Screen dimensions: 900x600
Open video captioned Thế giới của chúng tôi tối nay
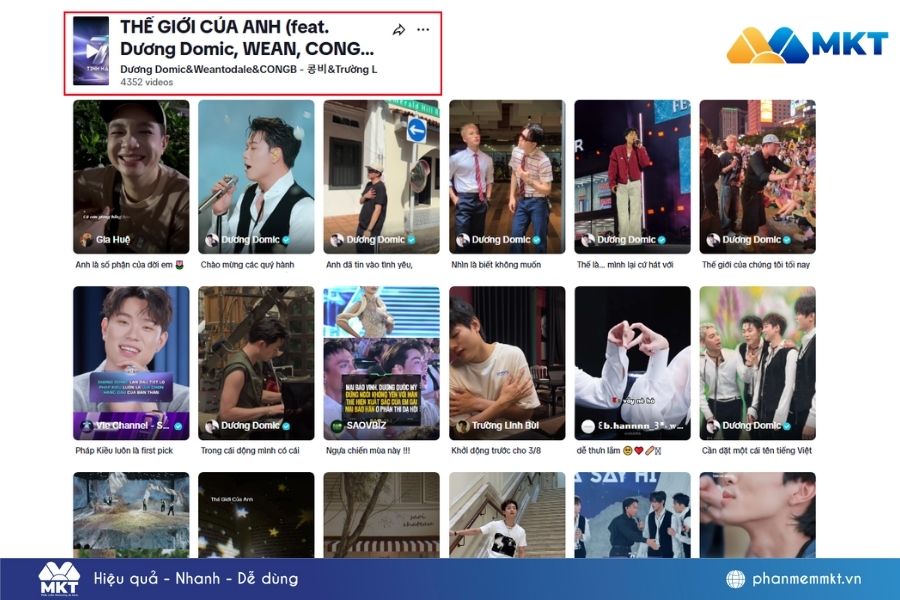pos(757,177)
